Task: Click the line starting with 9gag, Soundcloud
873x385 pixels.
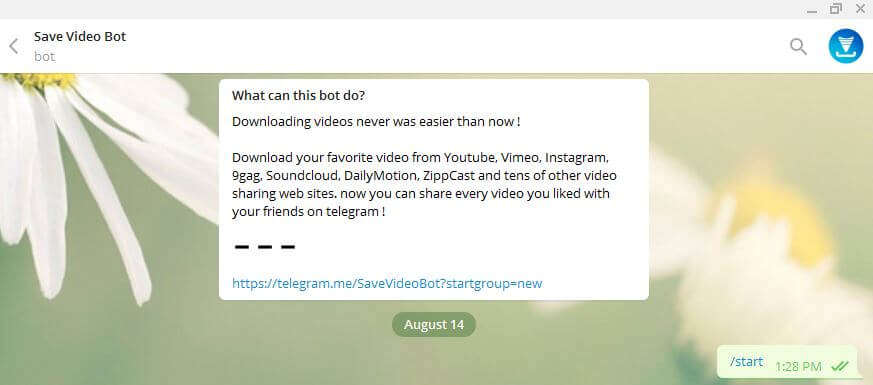Action: pos(424,176)
